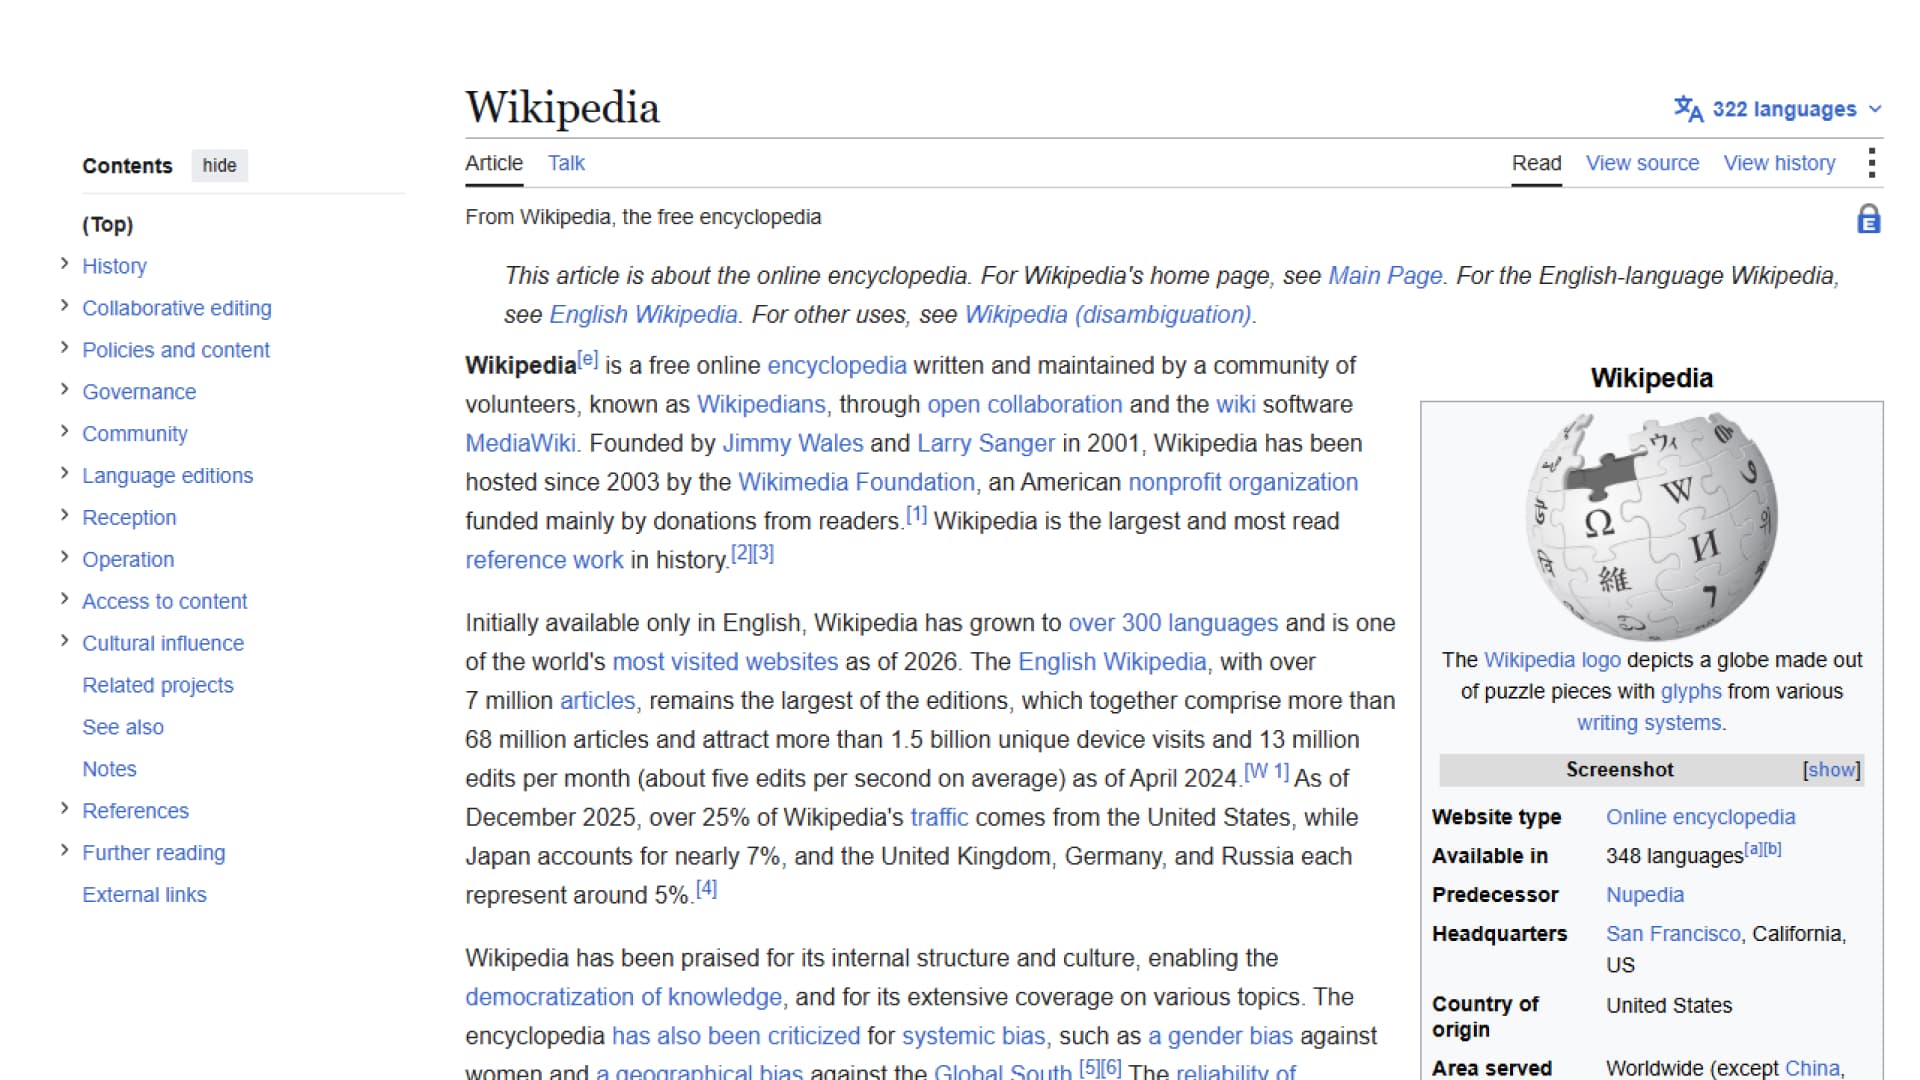Open the English Wikipedia hatnote link

pos(643,315)
